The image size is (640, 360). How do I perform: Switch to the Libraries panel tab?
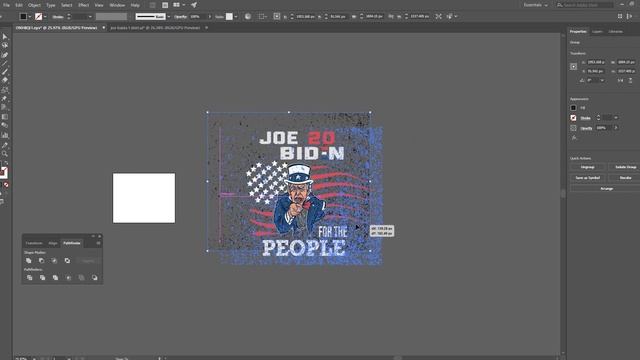click(x=616, y=31)
